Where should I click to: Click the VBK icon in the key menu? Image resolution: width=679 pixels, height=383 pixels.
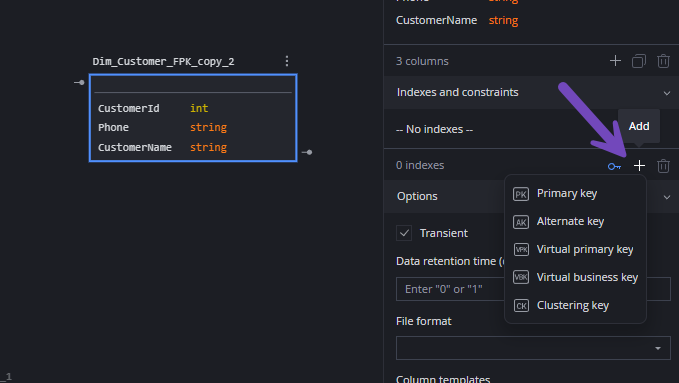click(x=521, y=277)
